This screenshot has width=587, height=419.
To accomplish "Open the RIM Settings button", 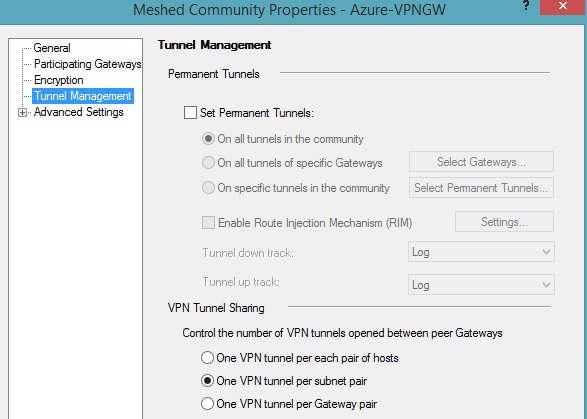I will (504, 222).
